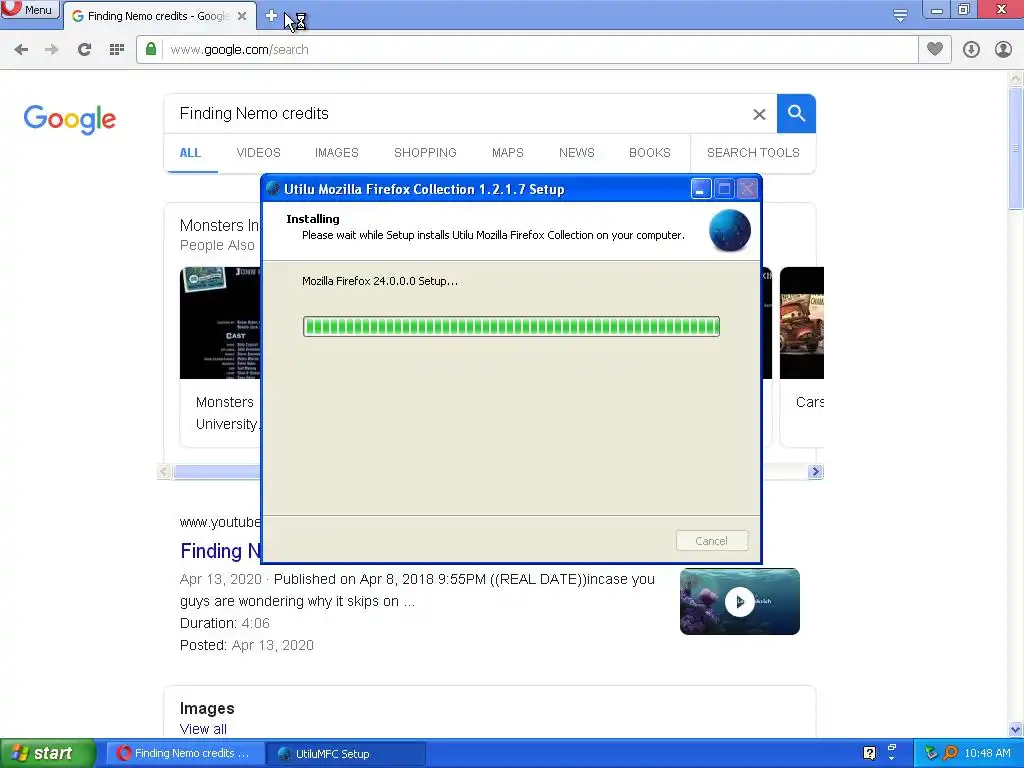Screen dimensions: 1024x768
Task: Open the Opera Menu button
Action: 29,9
